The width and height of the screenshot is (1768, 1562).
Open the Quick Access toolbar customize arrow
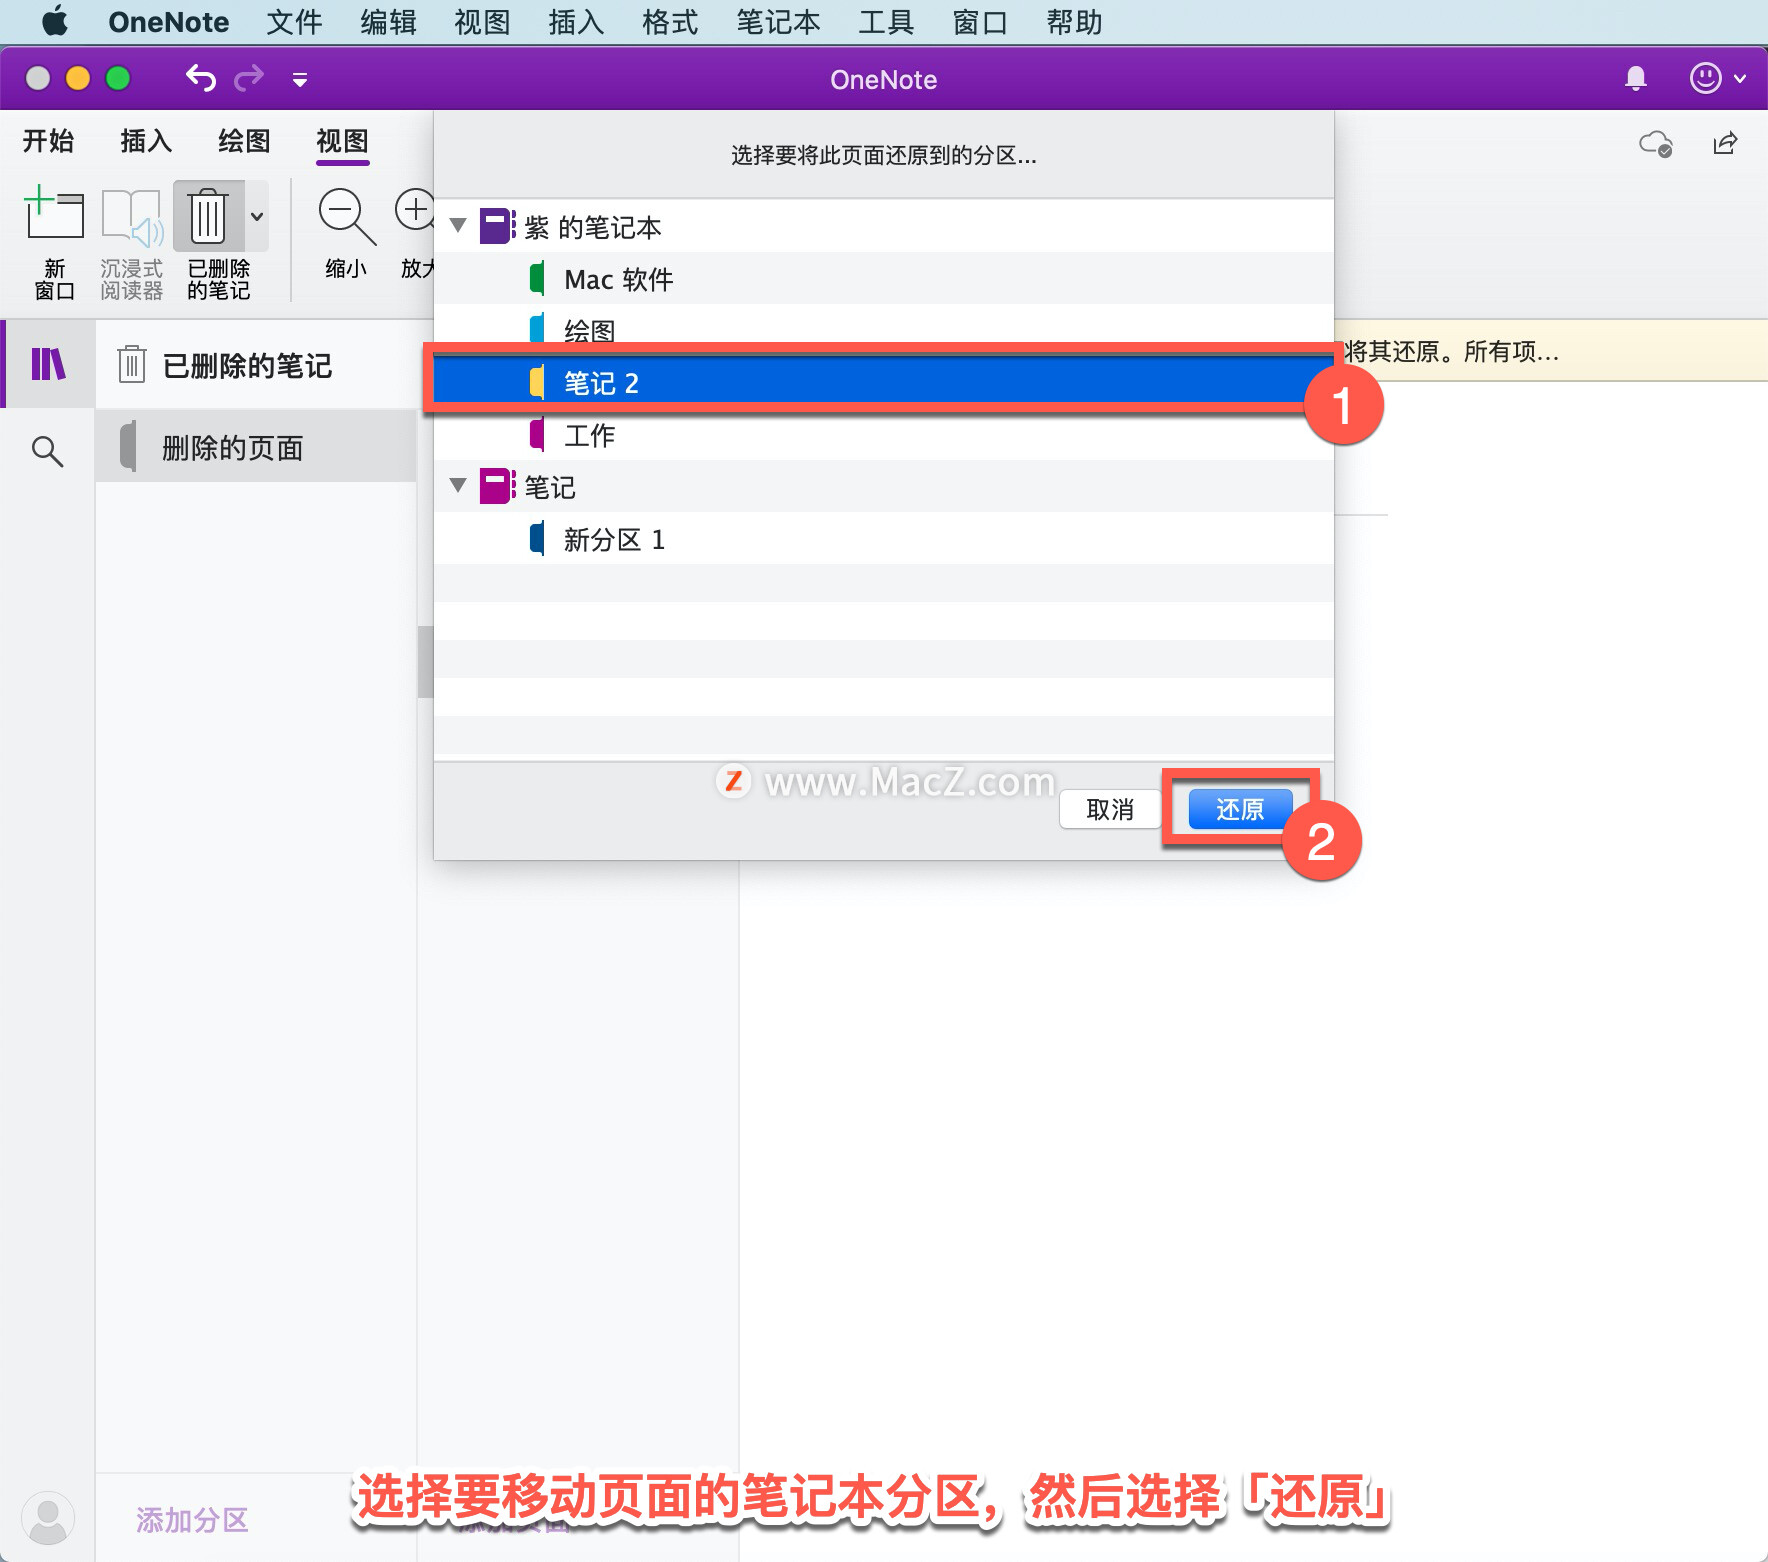pos(300,79)
